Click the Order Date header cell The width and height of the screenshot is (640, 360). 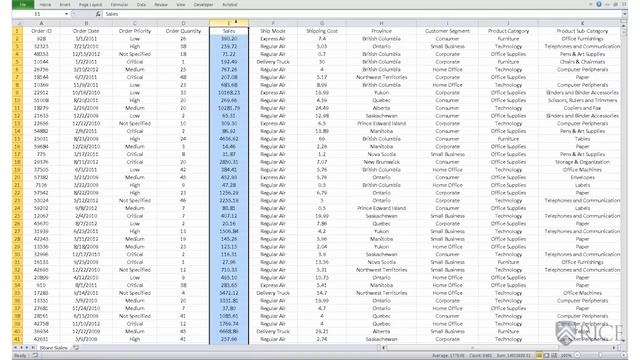(86, 31)
